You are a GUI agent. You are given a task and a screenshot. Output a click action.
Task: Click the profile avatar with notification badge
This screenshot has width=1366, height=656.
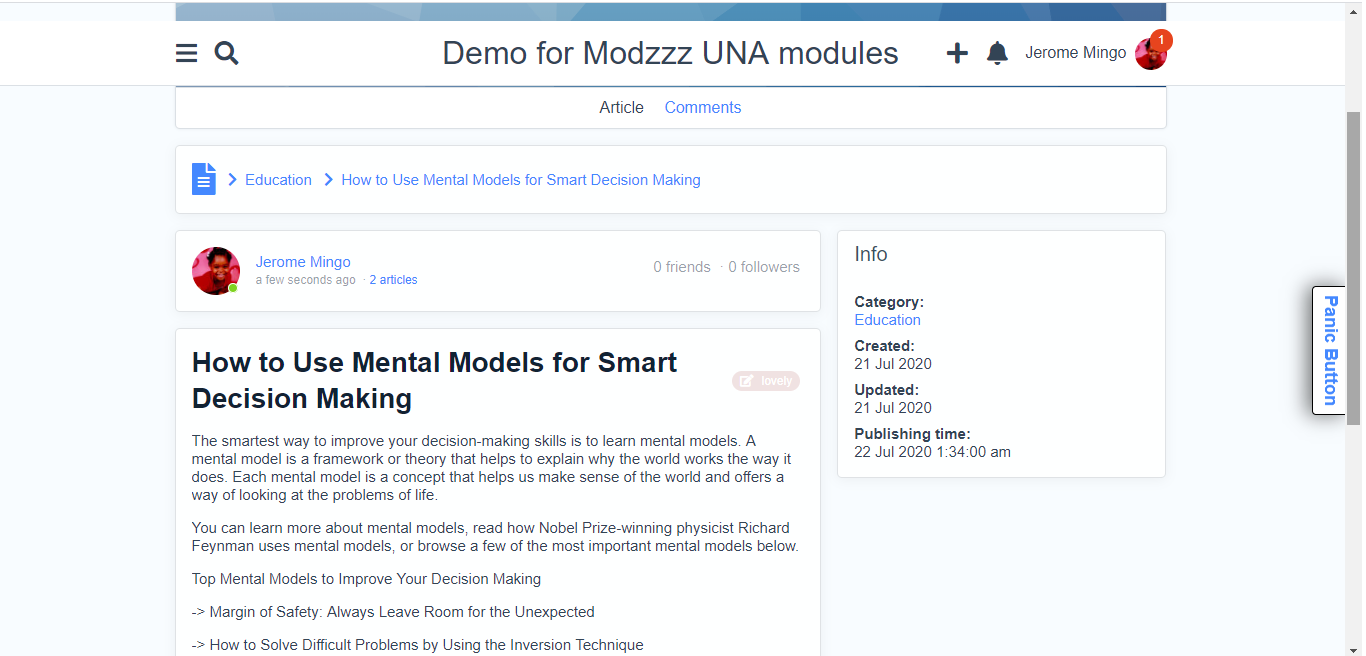1151,53
